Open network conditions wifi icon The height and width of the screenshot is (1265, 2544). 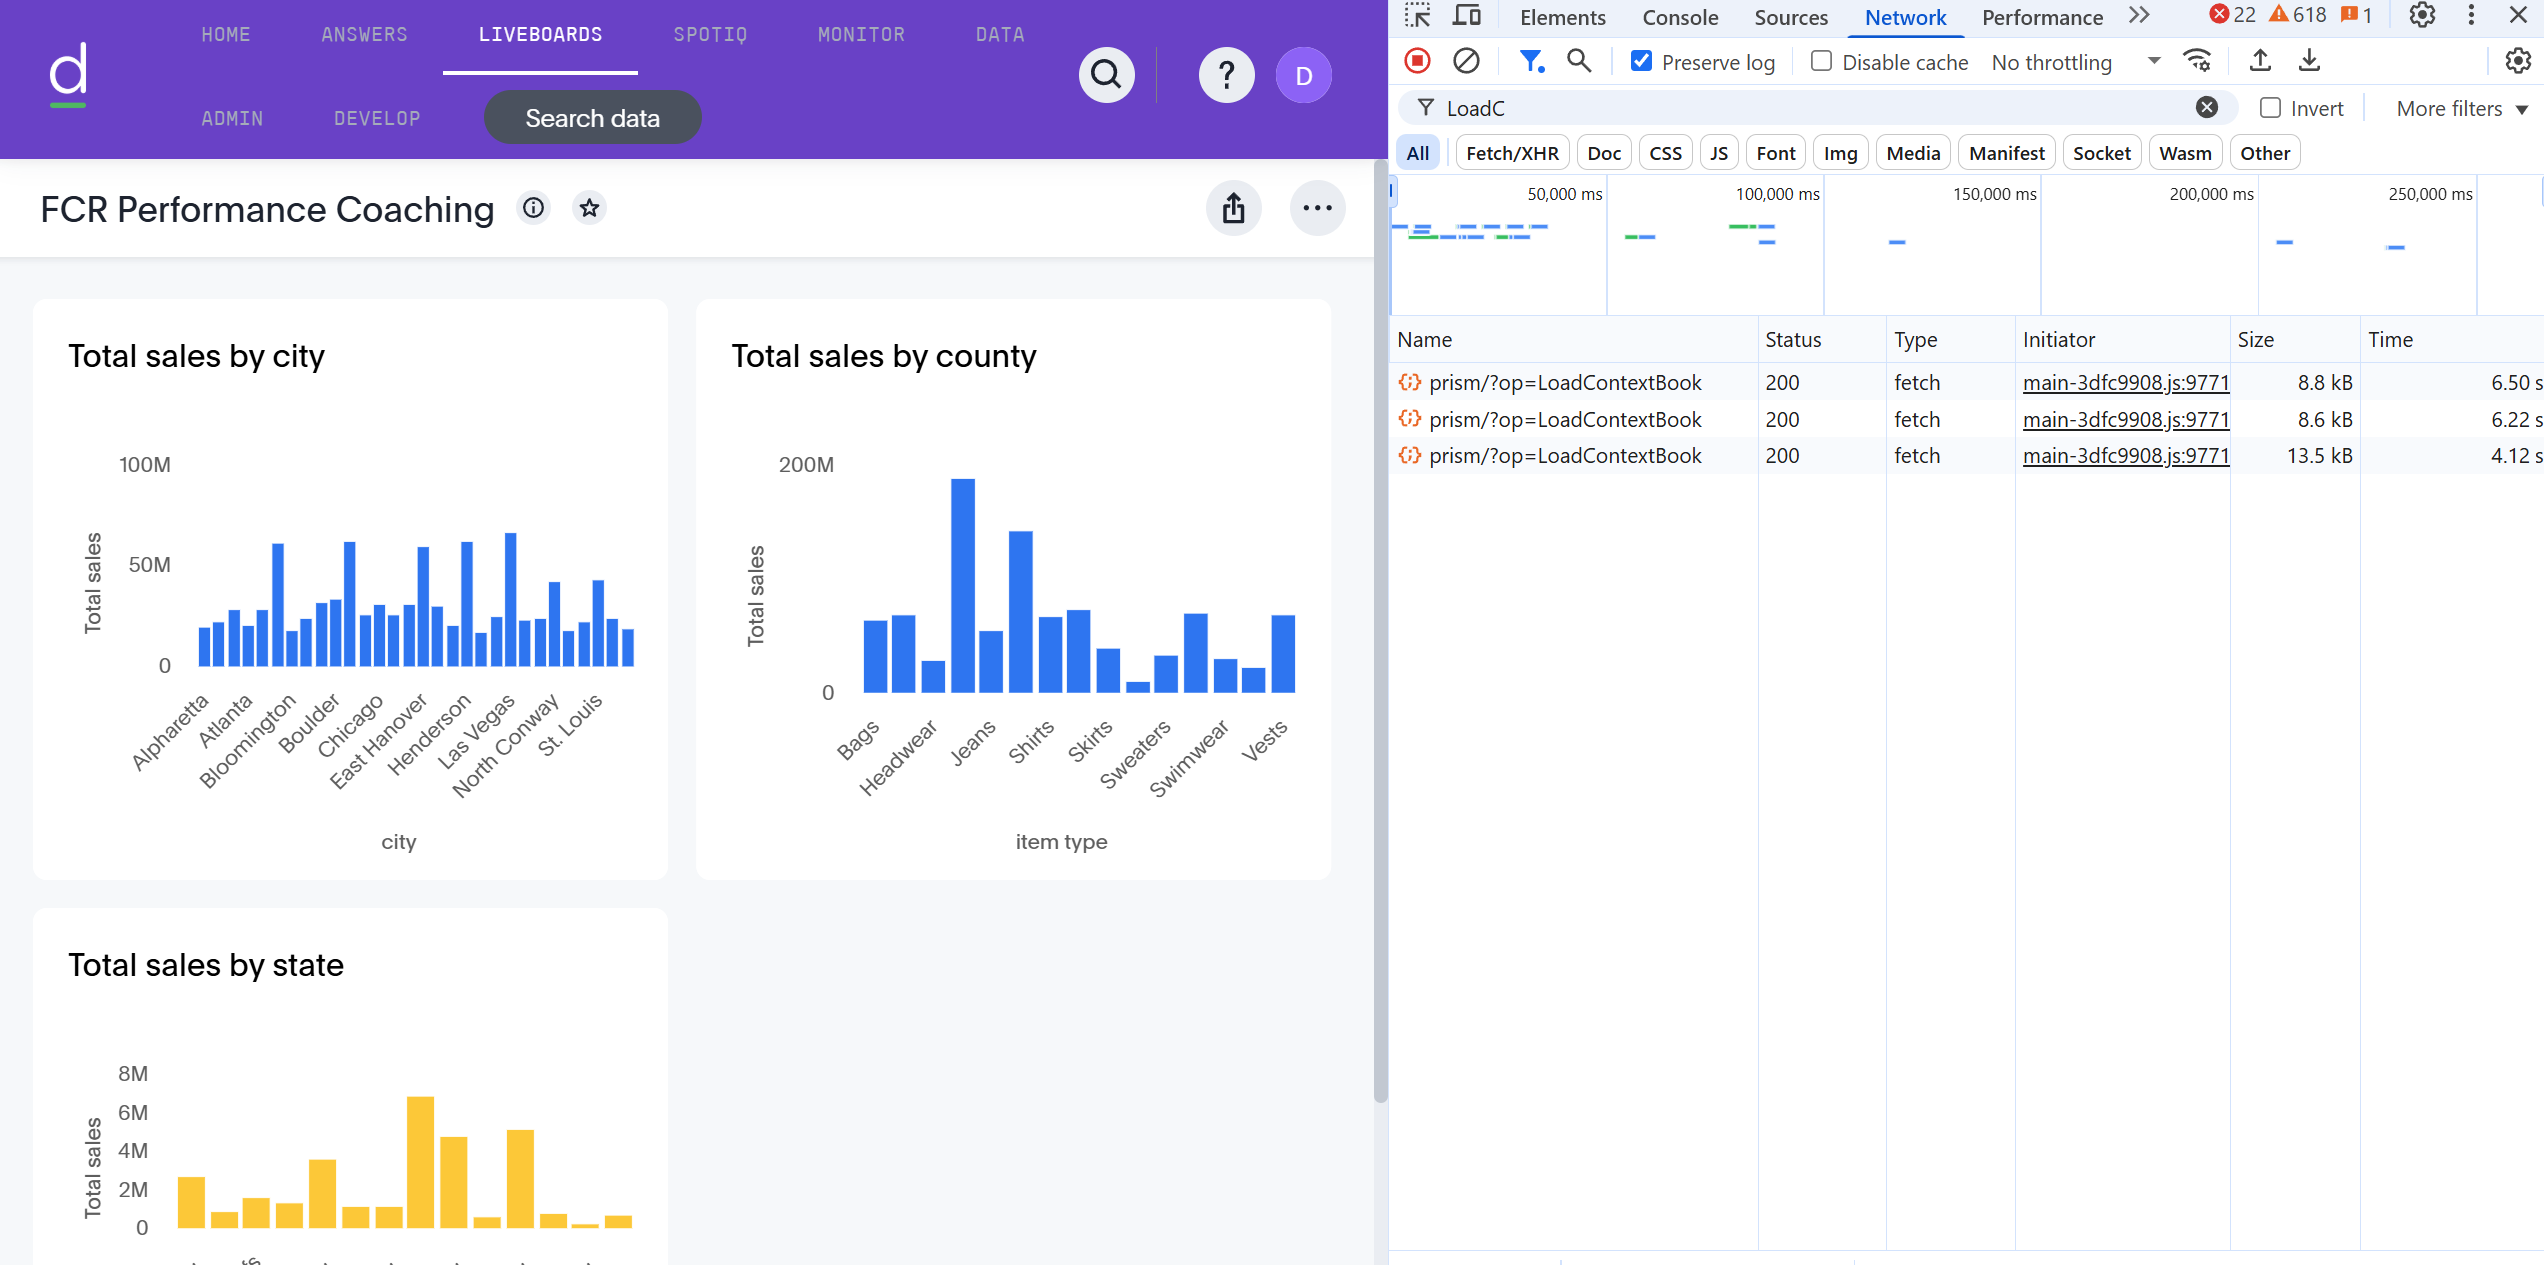click(2197, 61)
